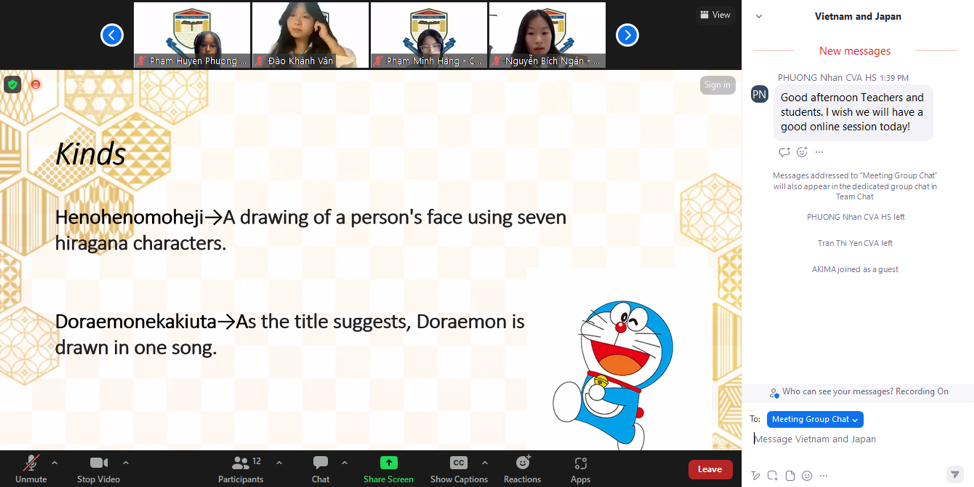Toggle the Chat panel from toolbar
Viewport: 974px width, 487px height.
click(x=321, y=469)
